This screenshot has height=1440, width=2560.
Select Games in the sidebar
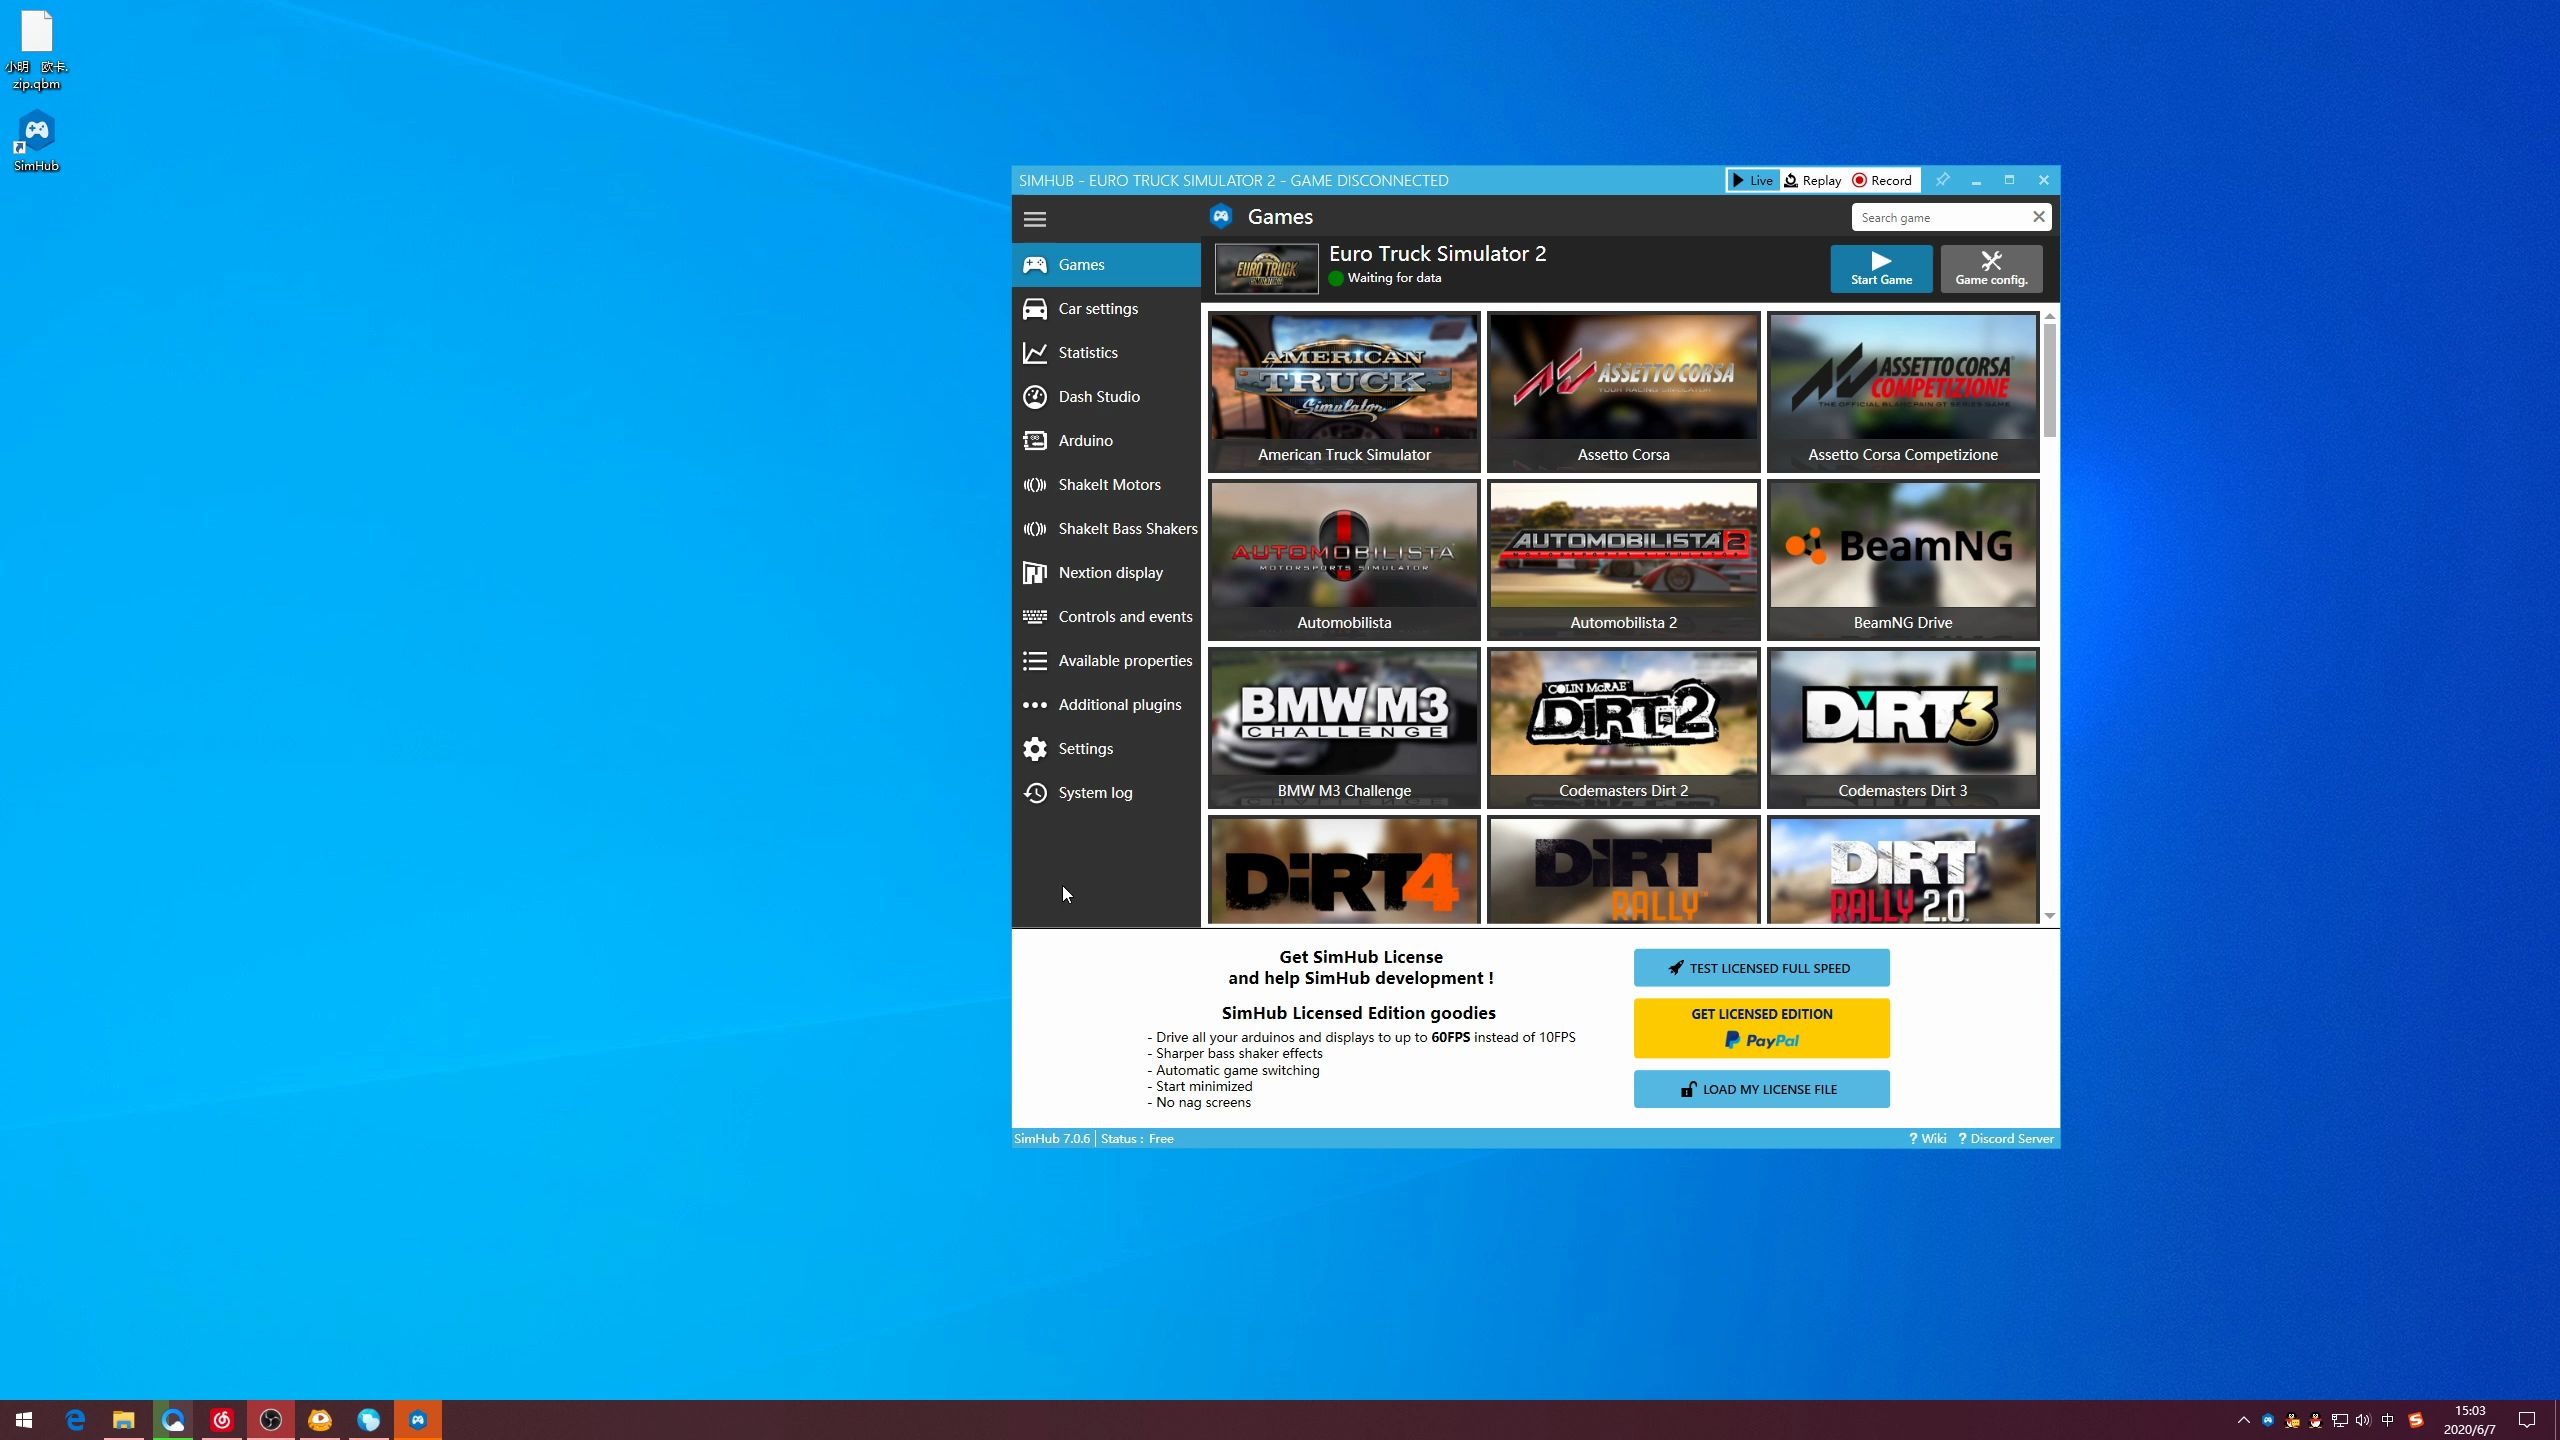(1106, 265)
